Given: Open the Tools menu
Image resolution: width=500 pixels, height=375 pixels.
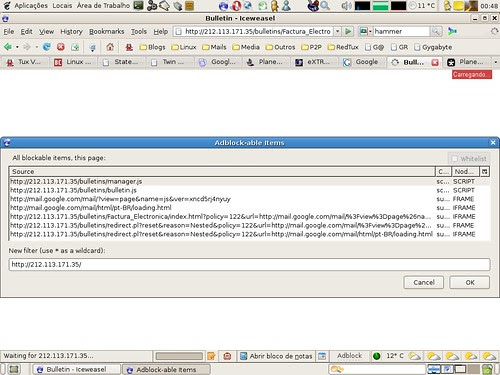Looking at the screenshot, I should [139, 32].
